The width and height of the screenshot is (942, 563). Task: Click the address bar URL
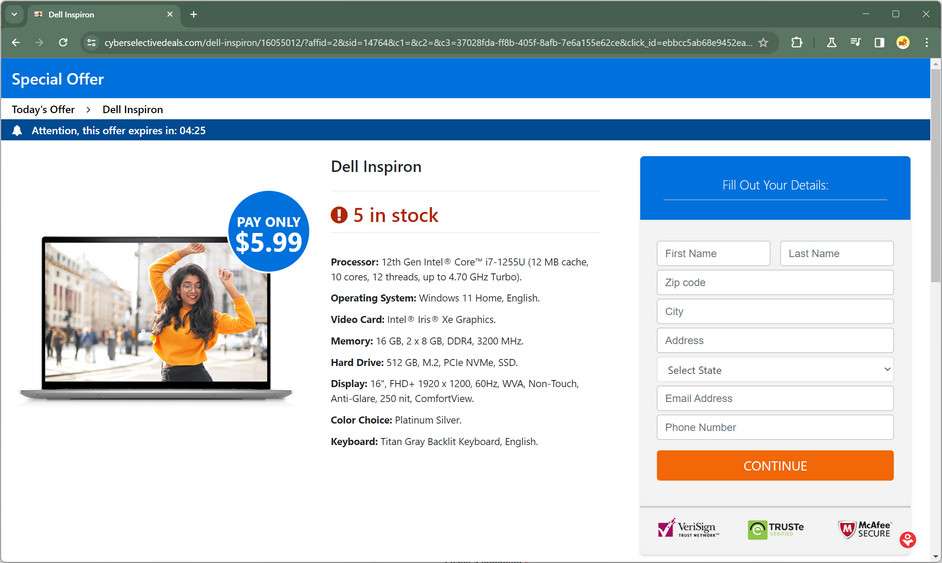427,43
